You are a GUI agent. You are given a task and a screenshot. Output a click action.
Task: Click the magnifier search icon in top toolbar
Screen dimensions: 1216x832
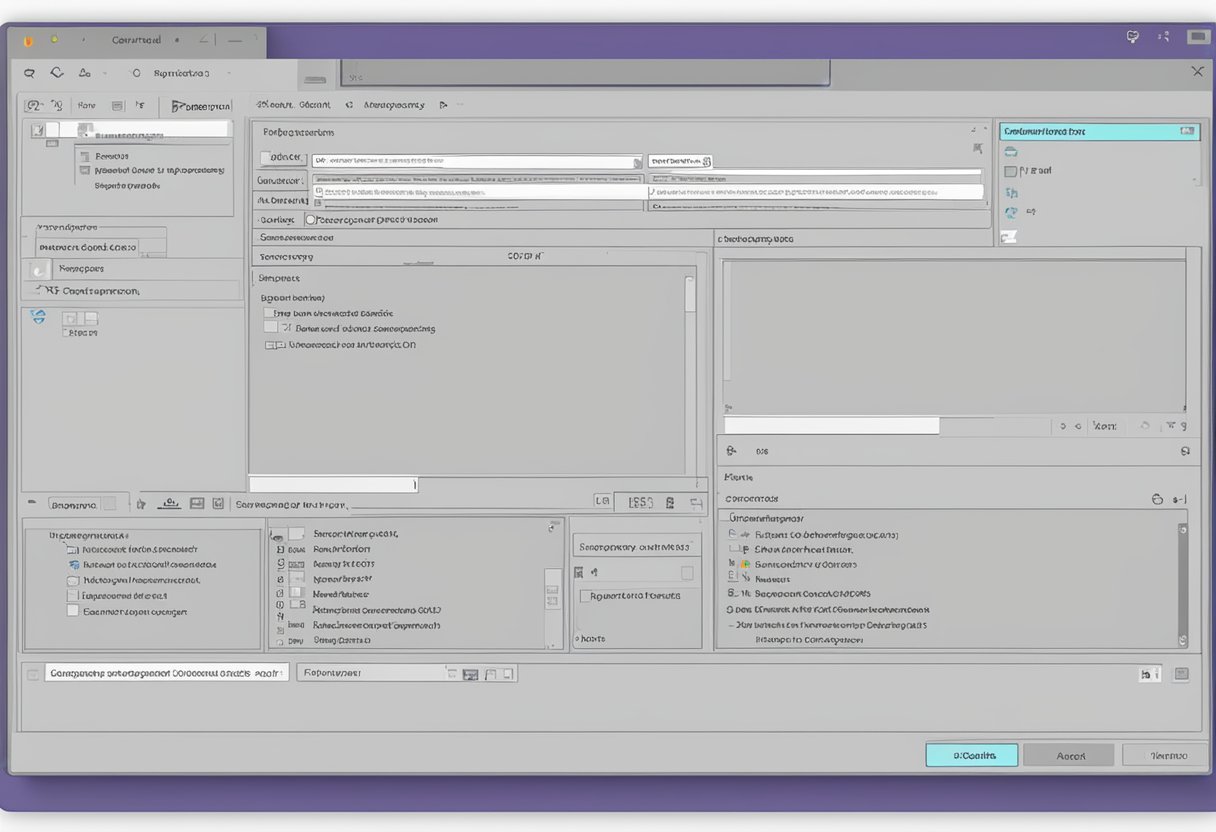[x=29, y=73]
